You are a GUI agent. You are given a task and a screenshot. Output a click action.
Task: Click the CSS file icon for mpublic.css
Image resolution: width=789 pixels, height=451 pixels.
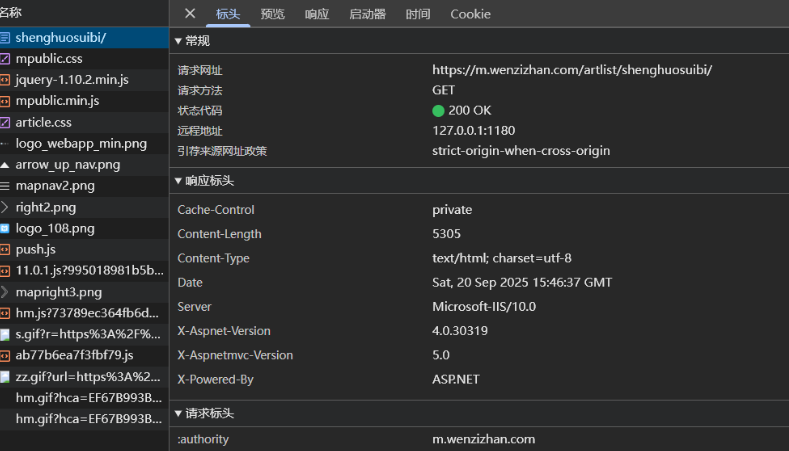(x=6, y=59)
